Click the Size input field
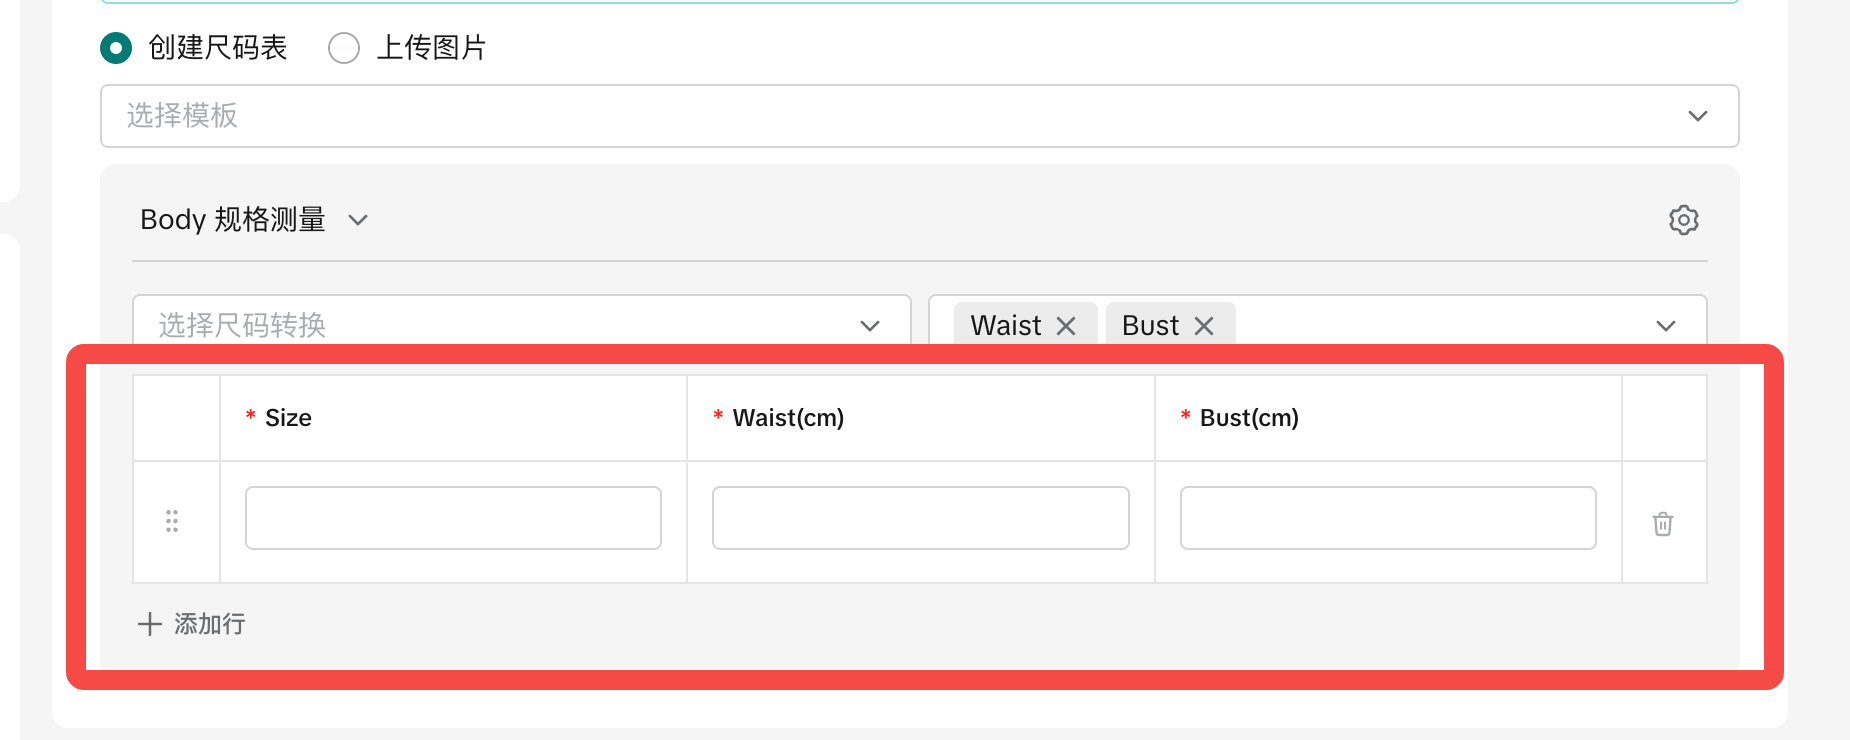Screen dimensions: 1850x740 pos(453,518)
